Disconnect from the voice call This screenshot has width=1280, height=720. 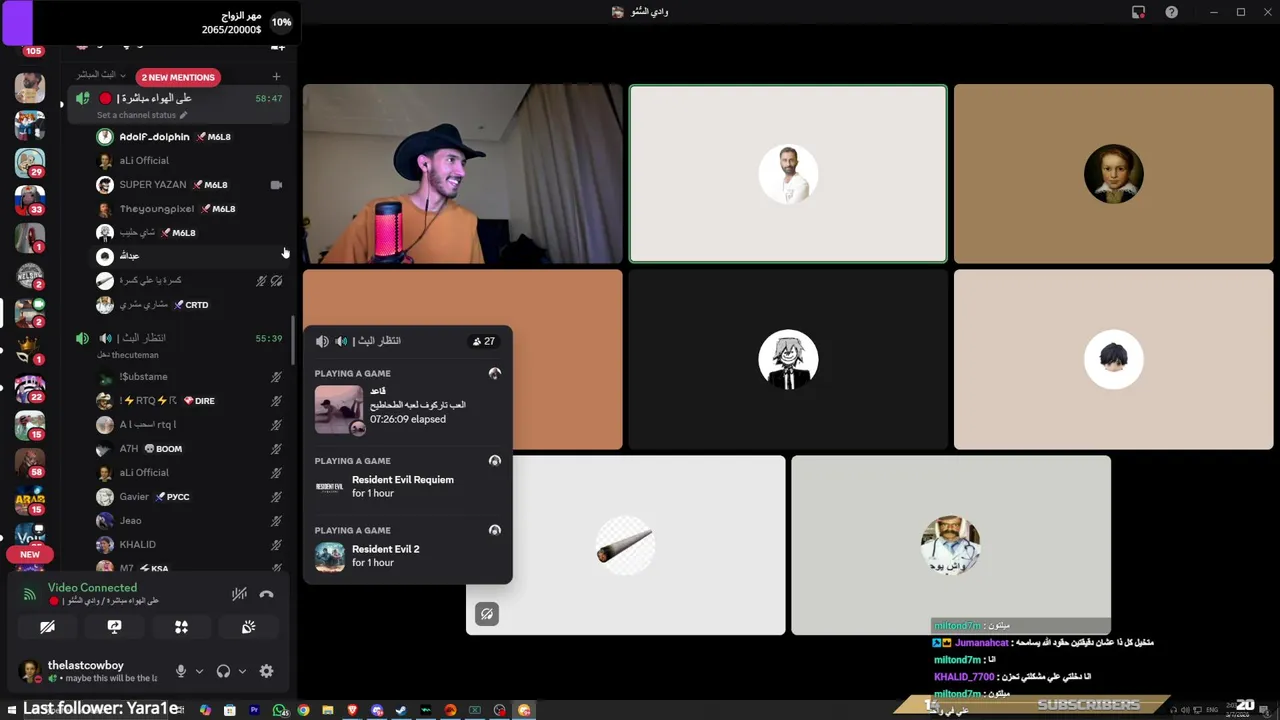(x=266, y=594)
